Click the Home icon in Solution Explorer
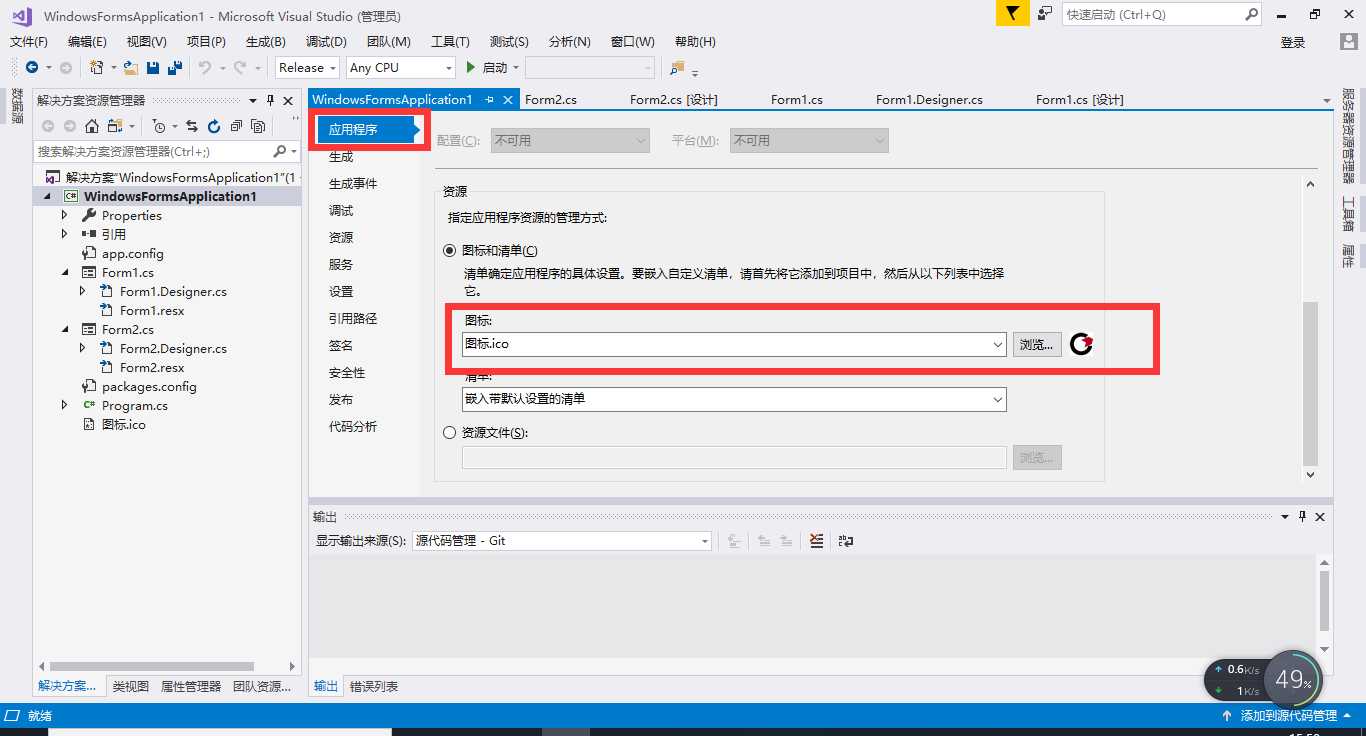 [x=92, y=126]
